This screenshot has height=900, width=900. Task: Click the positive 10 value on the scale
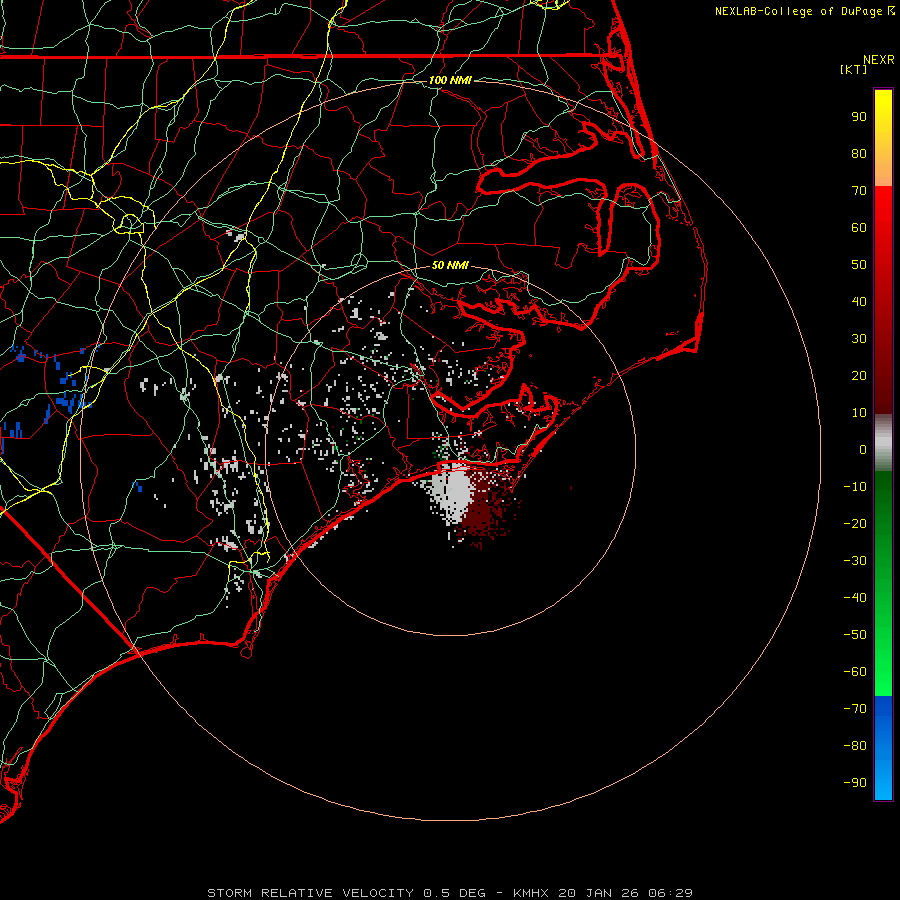(x=859, y=413)
